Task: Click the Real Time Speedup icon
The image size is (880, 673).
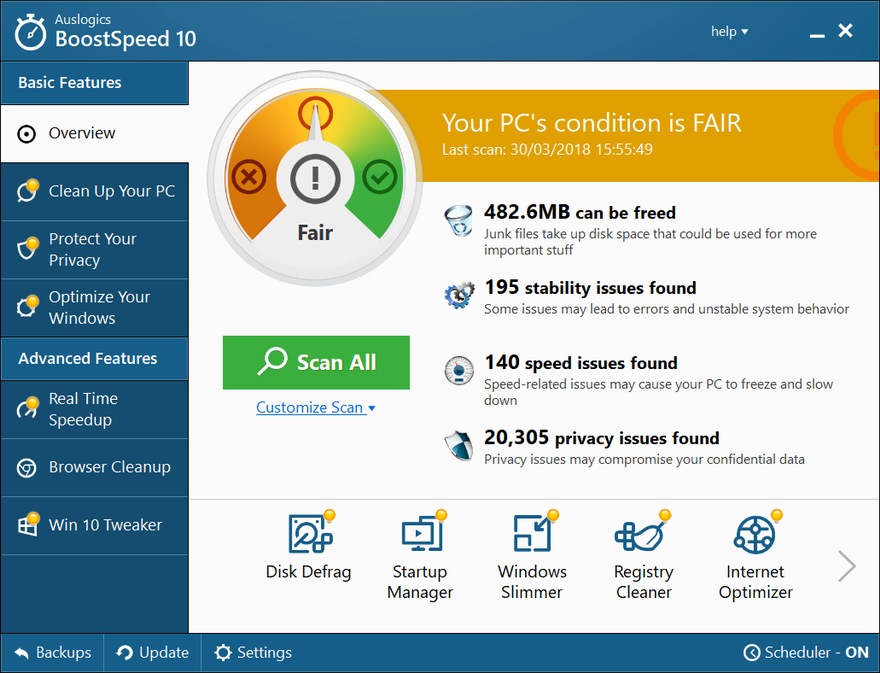Action: 28,408
